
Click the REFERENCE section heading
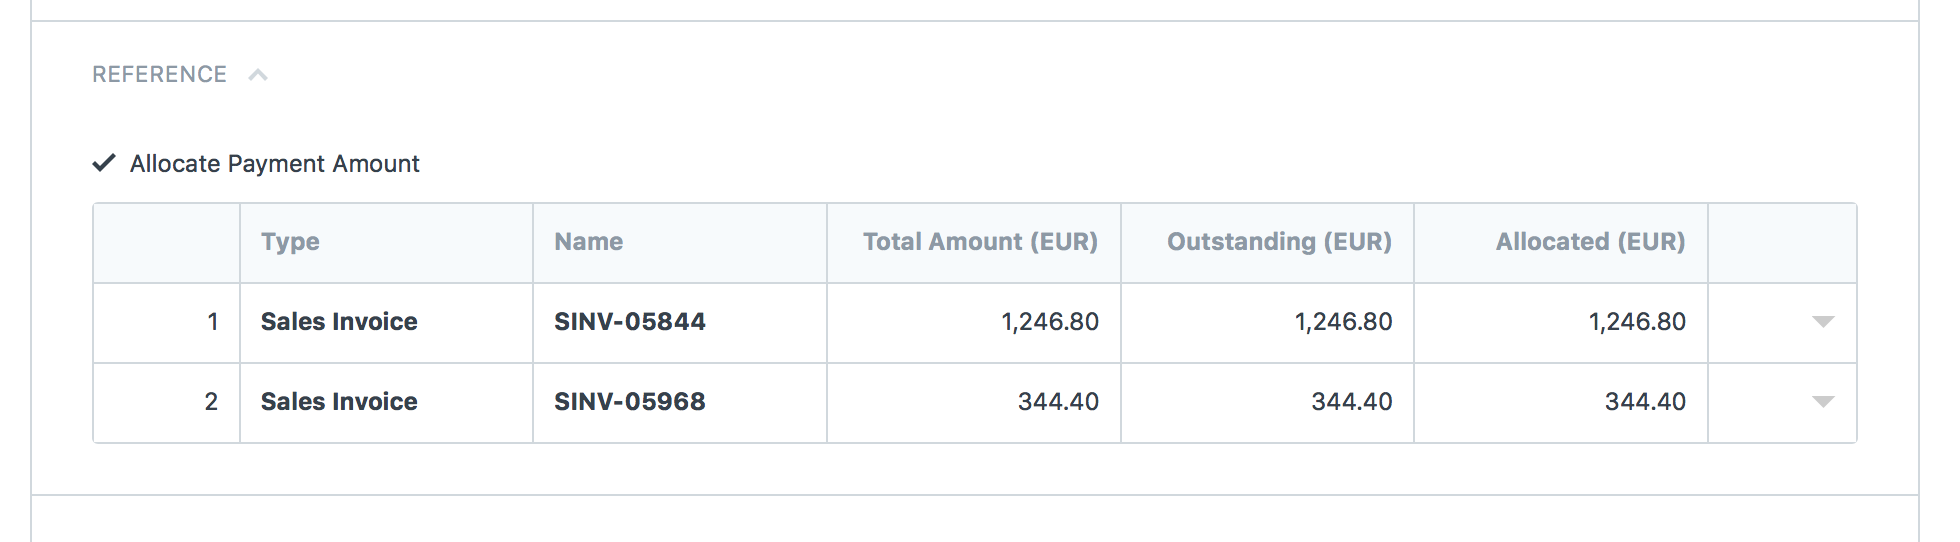pos(159,75)
